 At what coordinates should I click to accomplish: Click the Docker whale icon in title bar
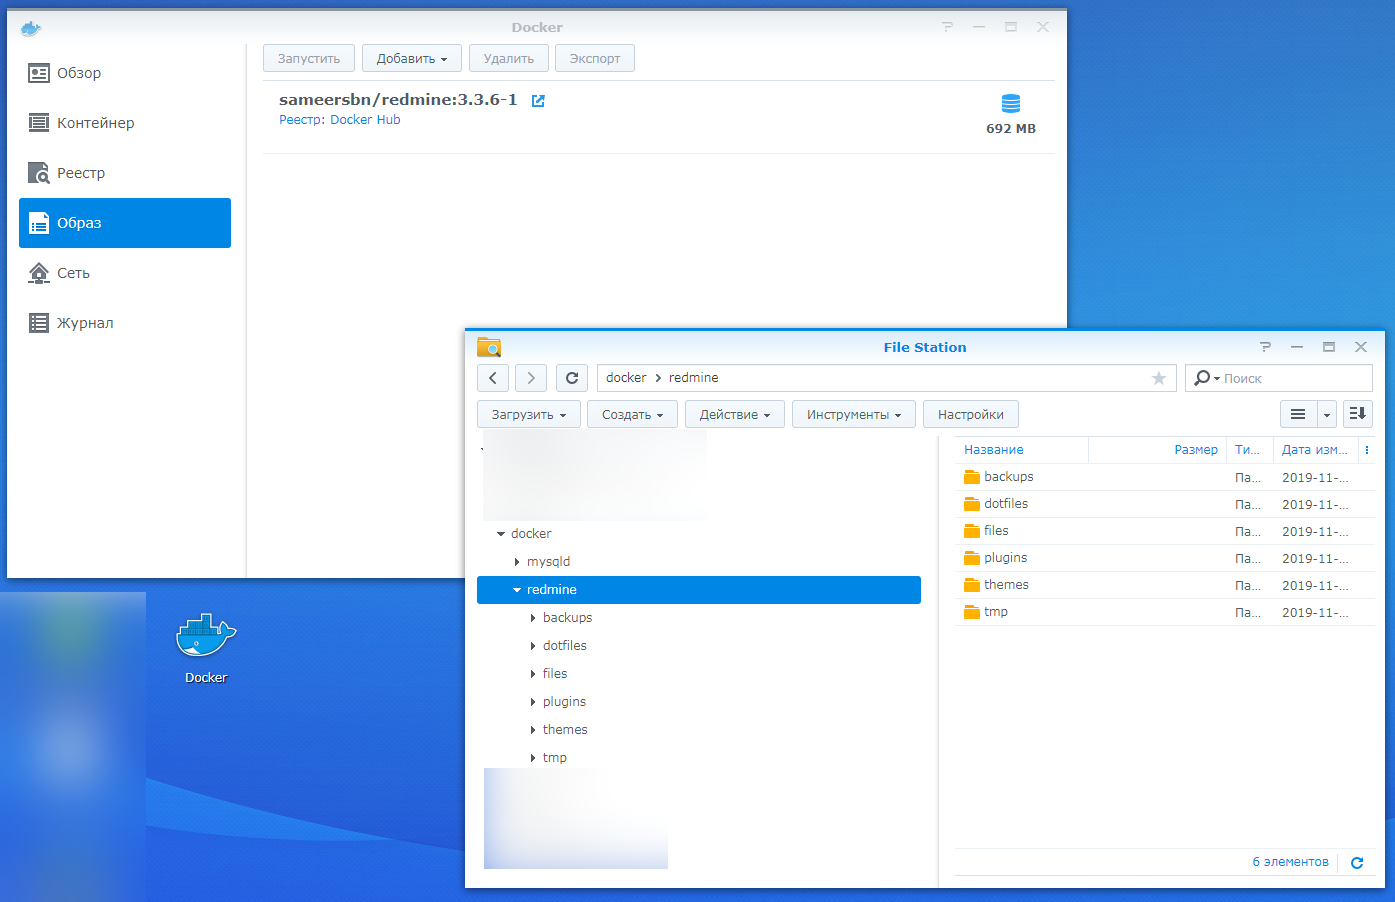31,28
